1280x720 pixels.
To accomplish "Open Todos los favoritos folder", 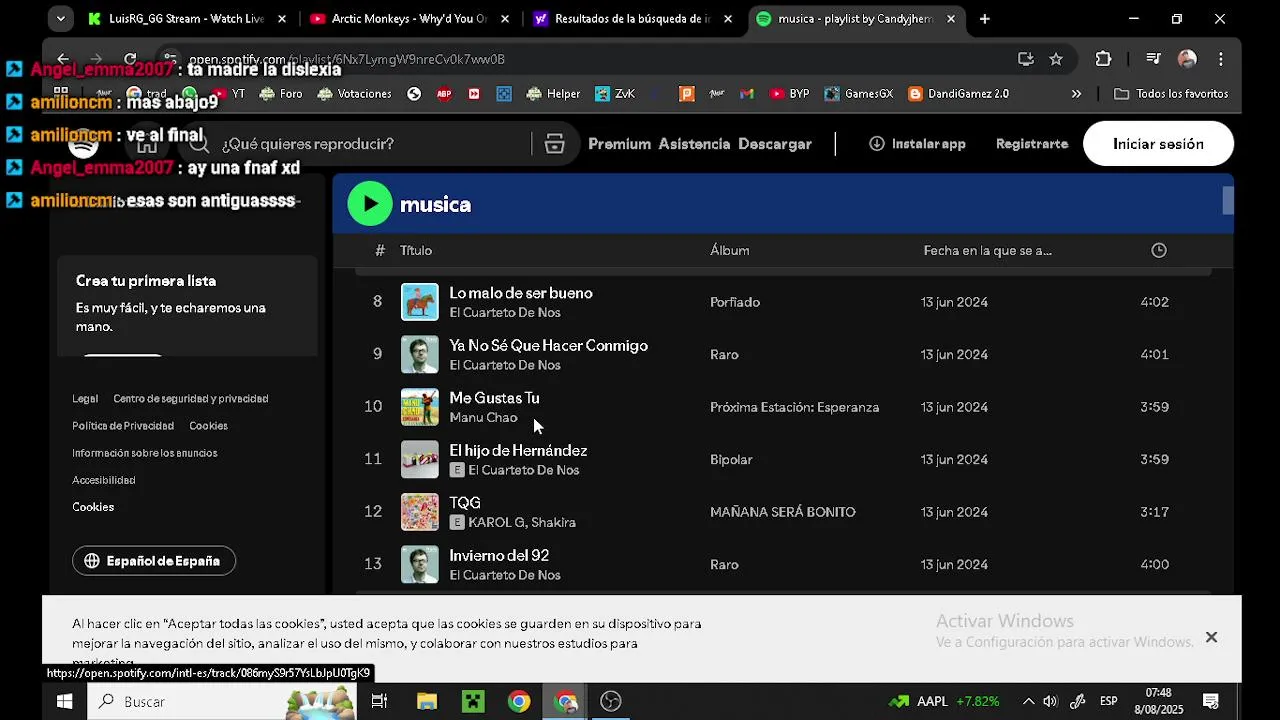I will tap(1171, 94).
